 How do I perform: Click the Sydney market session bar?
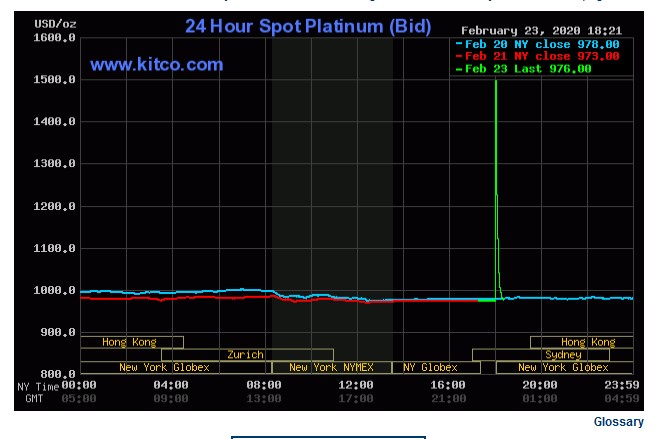click(x=563, y=355)
